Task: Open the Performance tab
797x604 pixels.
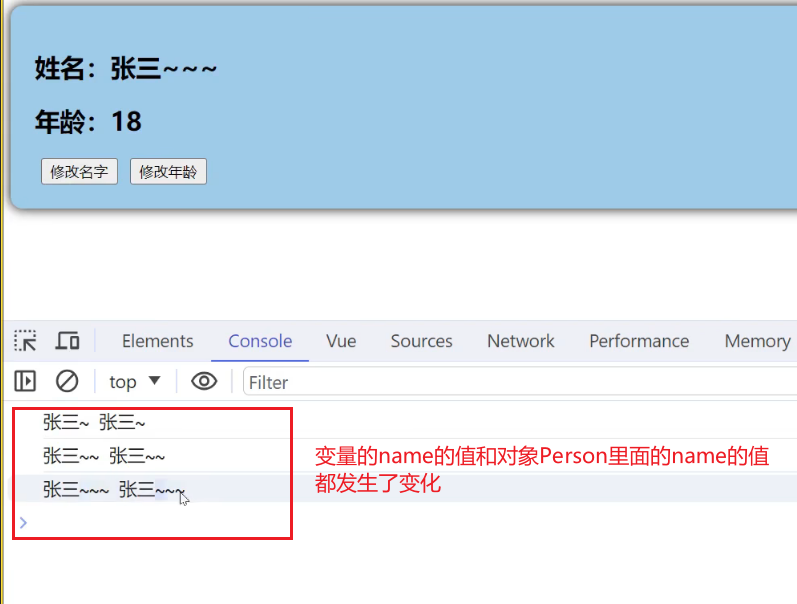Action: tap(639, 341)
